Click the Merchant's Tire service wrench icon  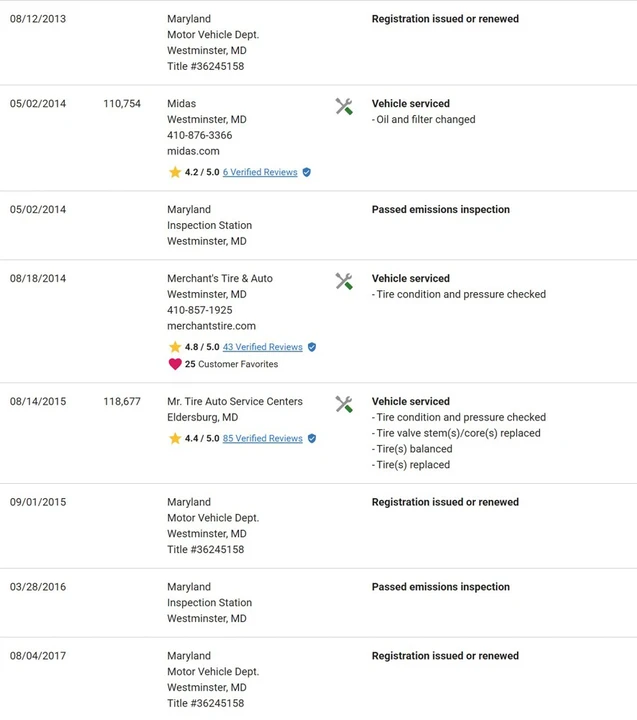344,281
